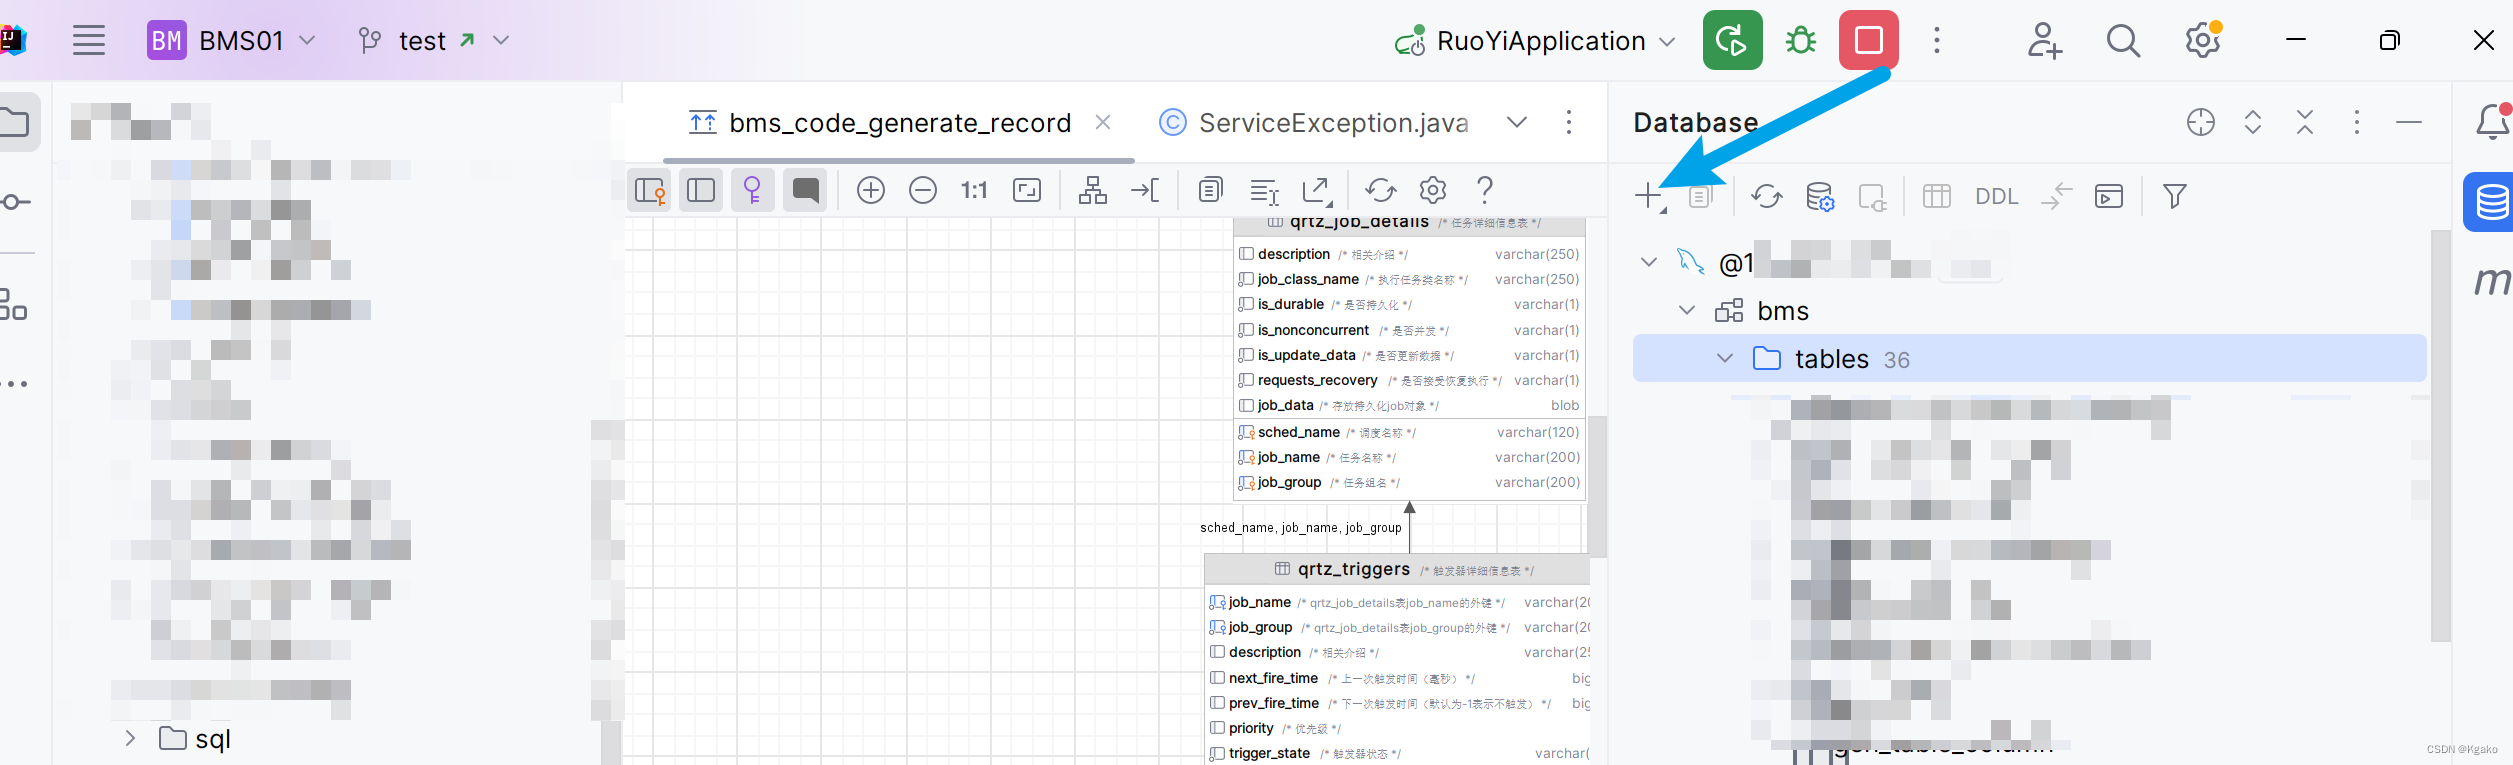Screen dimensions: 2513x765
Task: Collapse the tables folder node
Action: click(x=1725, y=358)
